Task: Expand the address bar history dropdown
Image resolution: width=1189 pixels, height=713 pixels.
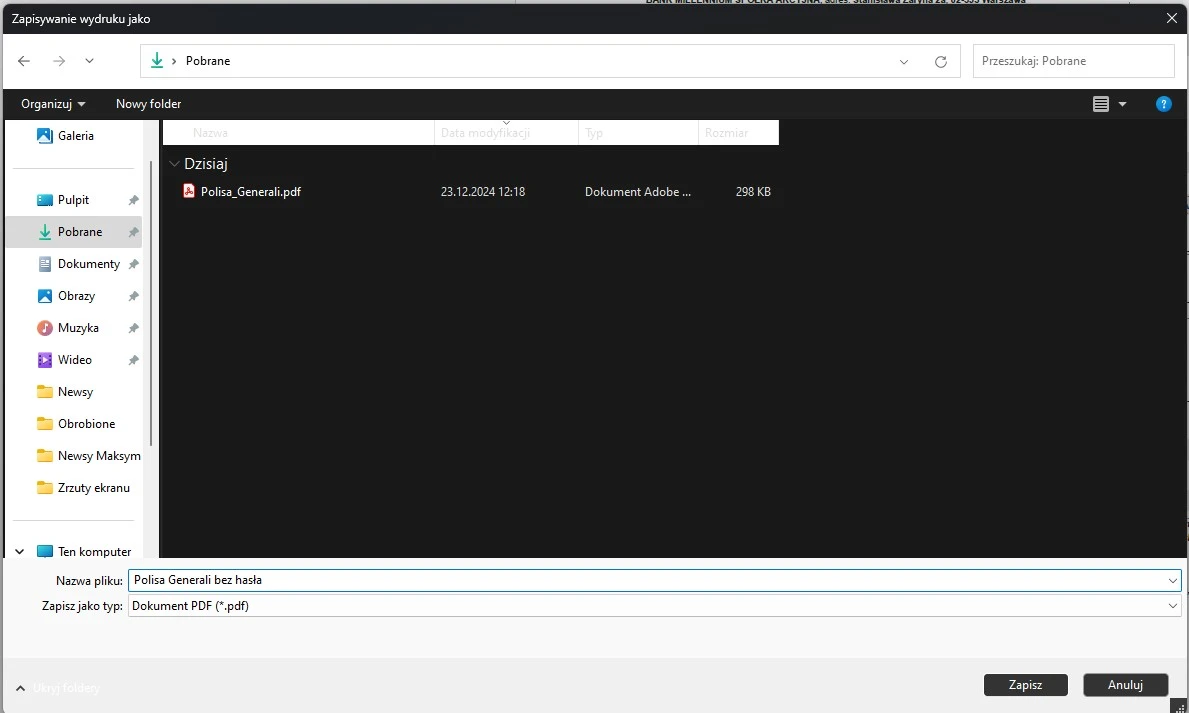Action: coord(904,61)
